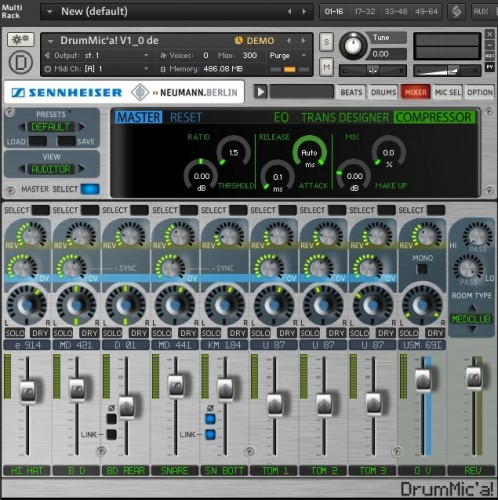
Task: Click the SAVE preset button
Action: pos(66,141)
